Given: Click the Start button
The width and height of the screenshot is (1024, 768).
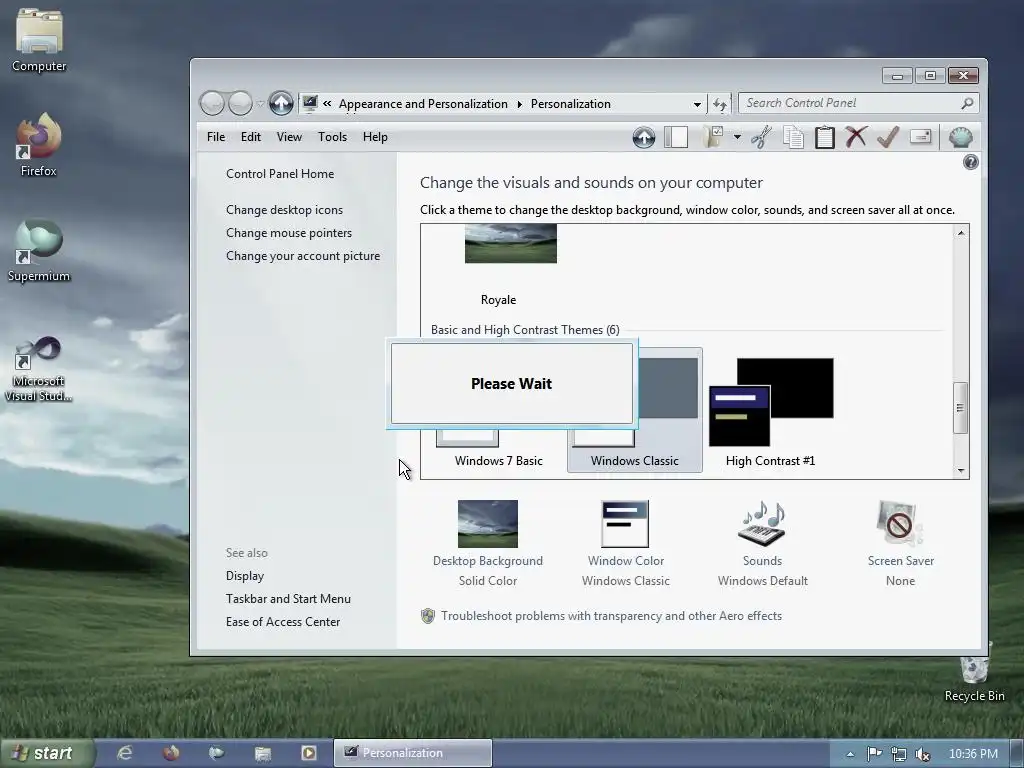Looking at the screenshot, I should [47, 753].
